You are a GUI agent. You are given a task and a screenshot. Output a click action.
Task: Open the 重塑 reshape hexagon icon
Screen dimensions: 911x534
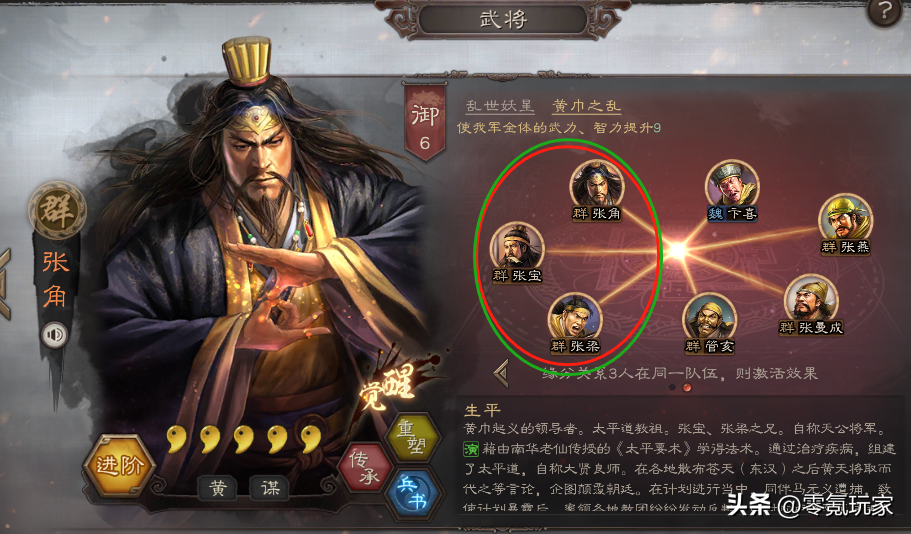[413, 436]
